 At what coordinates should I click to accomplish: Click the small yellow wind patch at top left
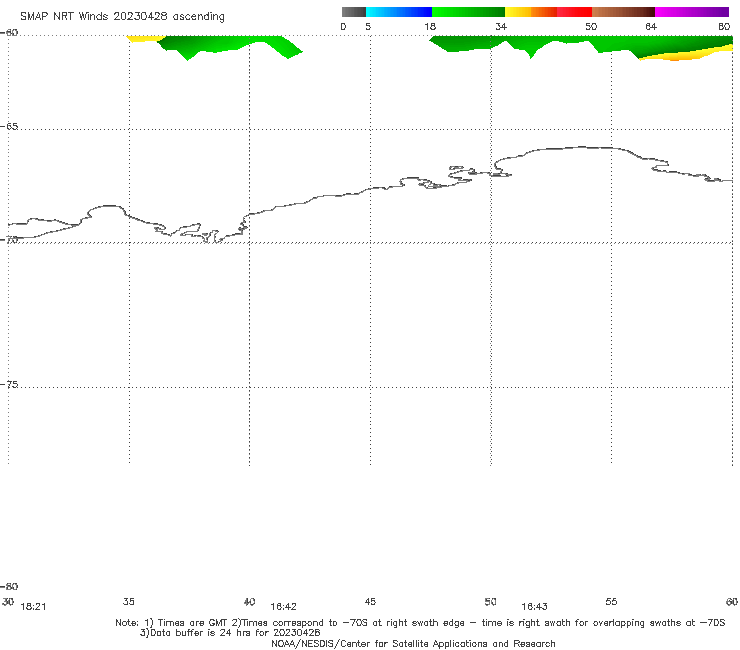click(144, 38)
